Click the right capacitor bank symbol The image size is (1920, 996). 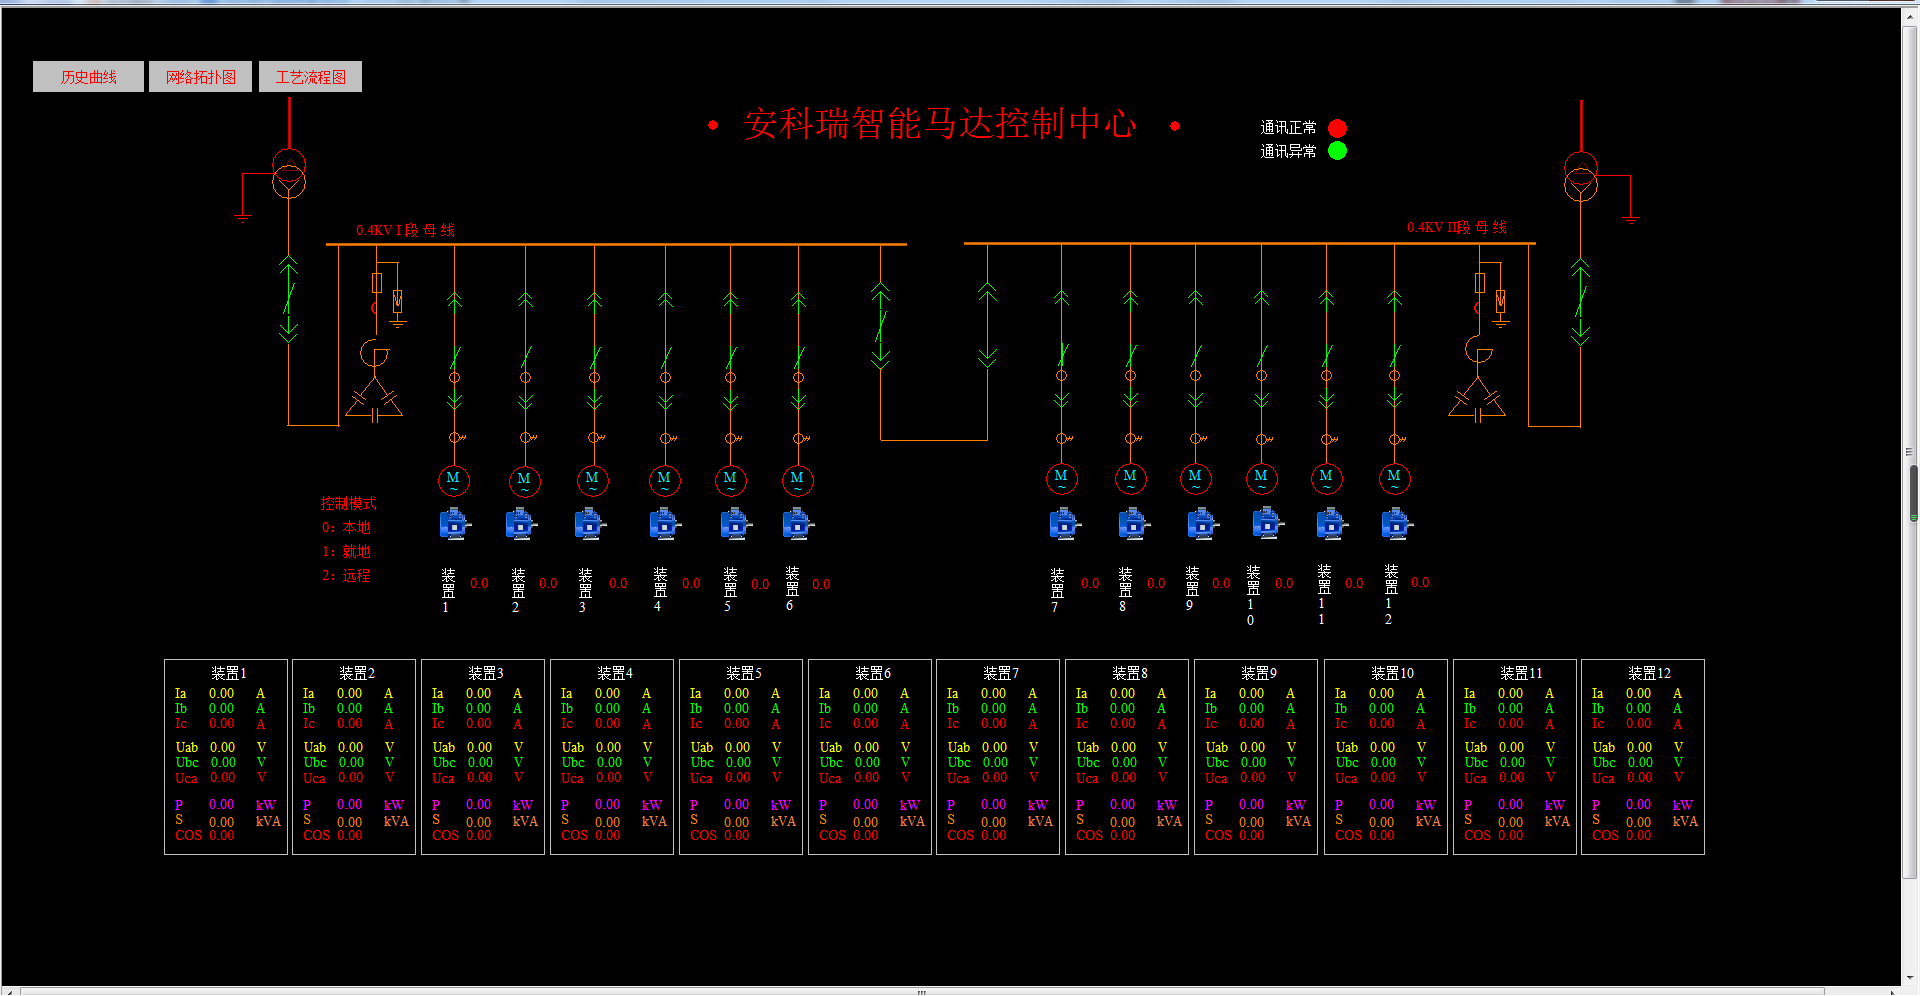tap(1477, 400)
